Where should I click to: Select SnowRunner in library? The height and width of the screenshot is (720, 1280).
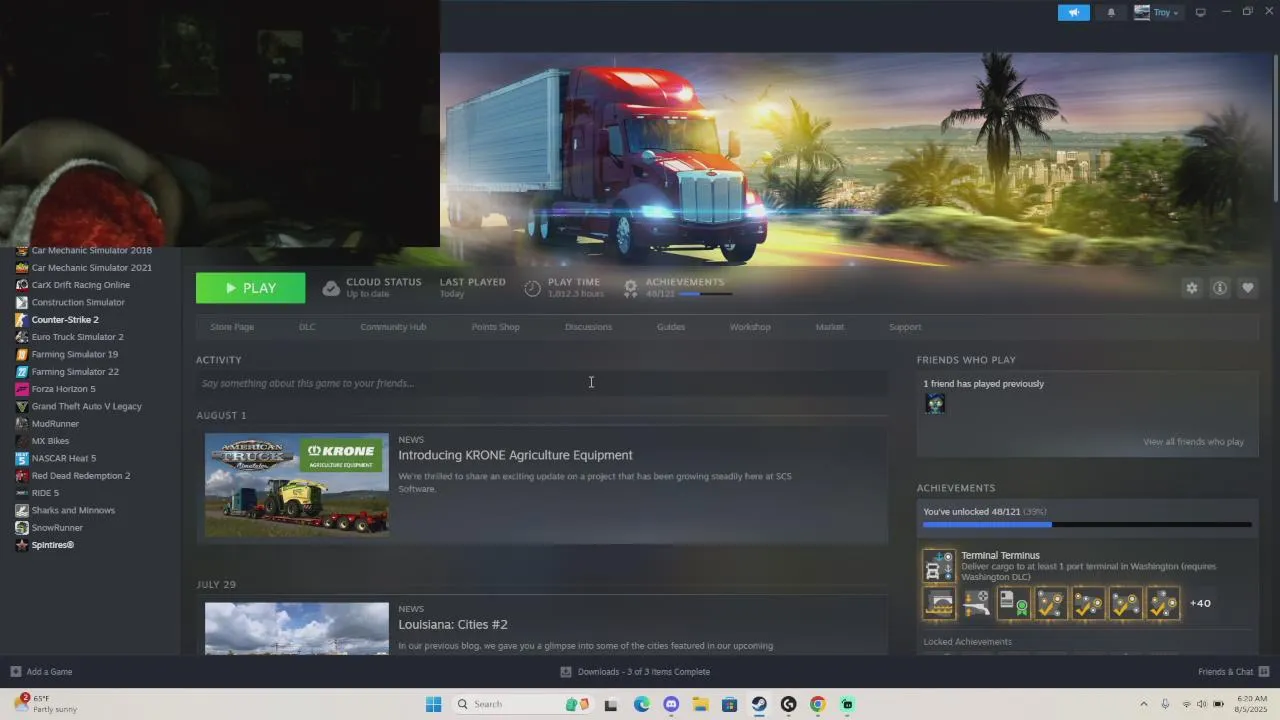pyautogui.click(x=58, y=528)
